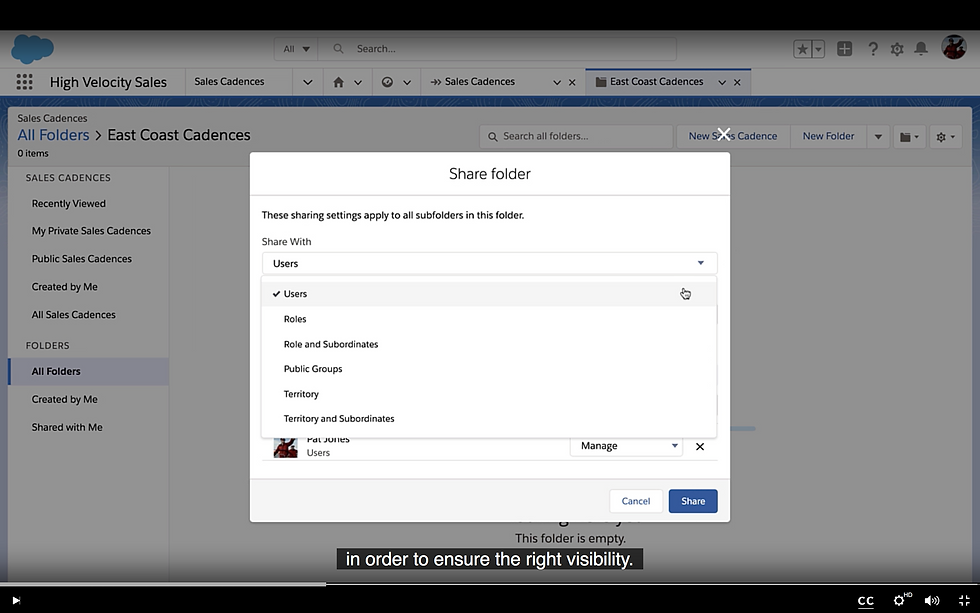The width and height of the screenshot is (980, 613).
Task: Click the favorites star icon
Action: pos(802,49)
